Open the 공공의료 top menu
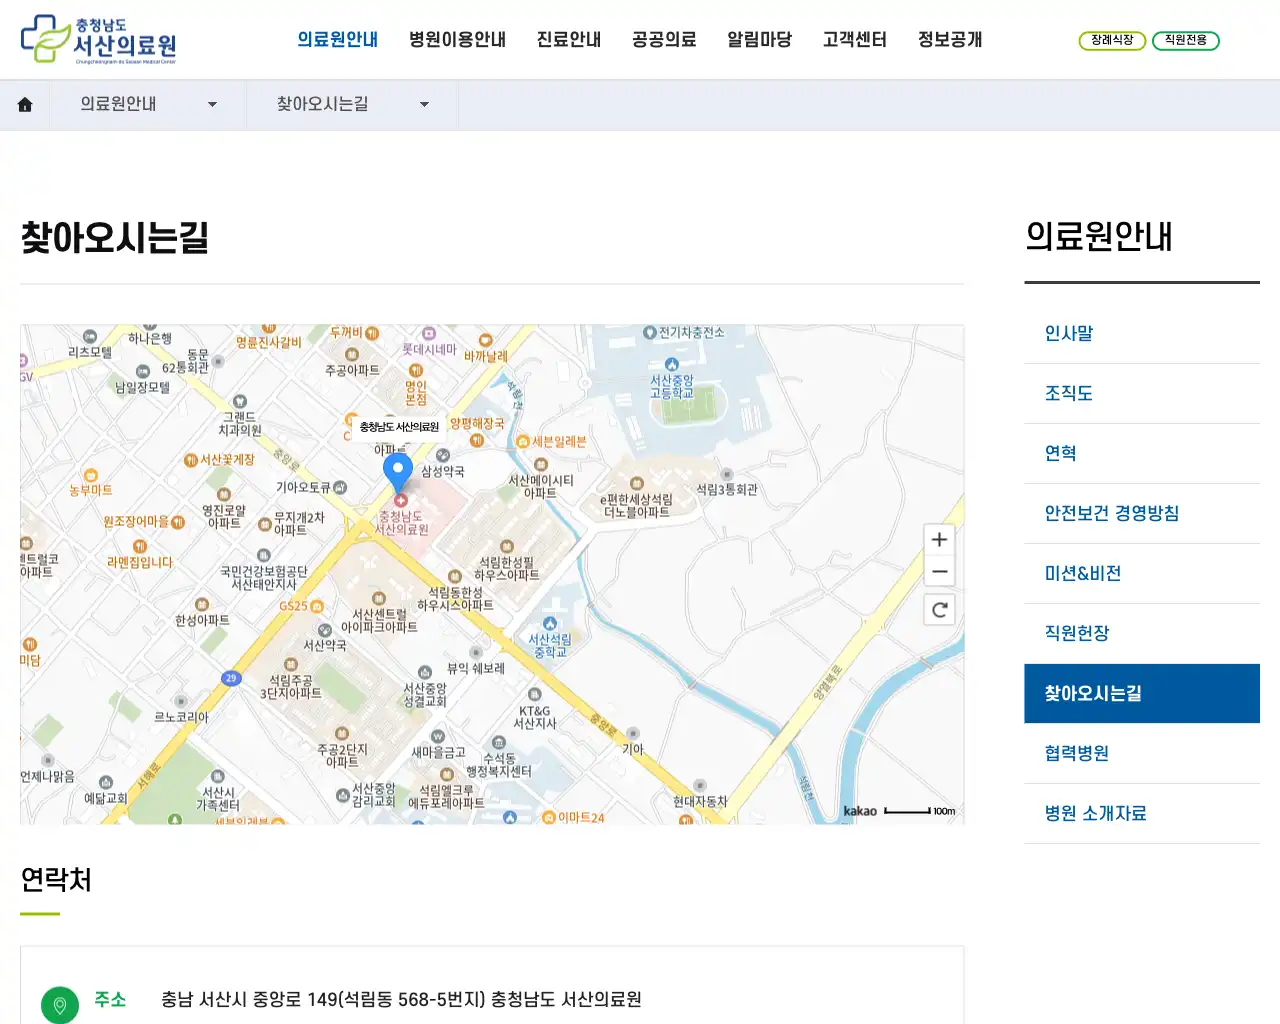The width and height of the screenshot is (1280, 1024). click(x=664, y=40)
